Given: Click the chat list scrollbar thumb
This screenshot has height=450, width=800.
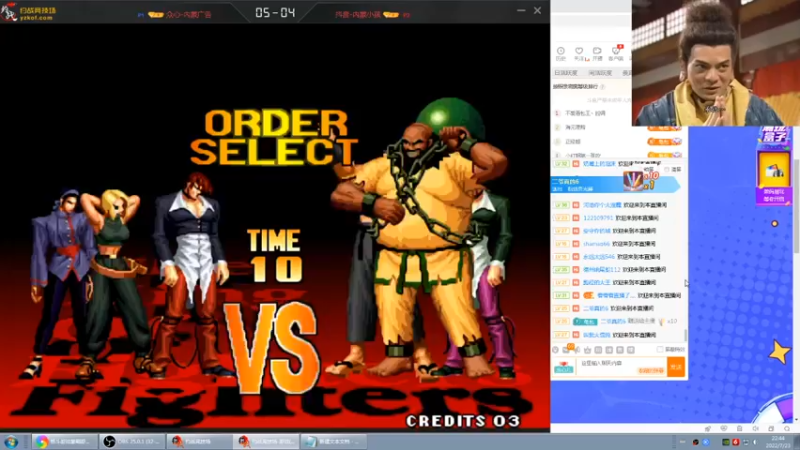Looking at the screenshot, I should click(686, 335).
